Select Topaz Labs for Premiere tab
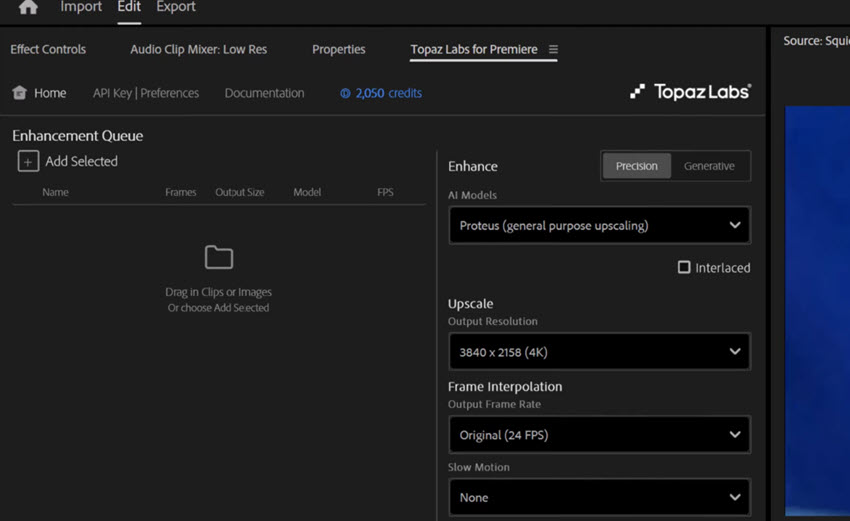Screen dimensions: 850x521 coord(474,49)
